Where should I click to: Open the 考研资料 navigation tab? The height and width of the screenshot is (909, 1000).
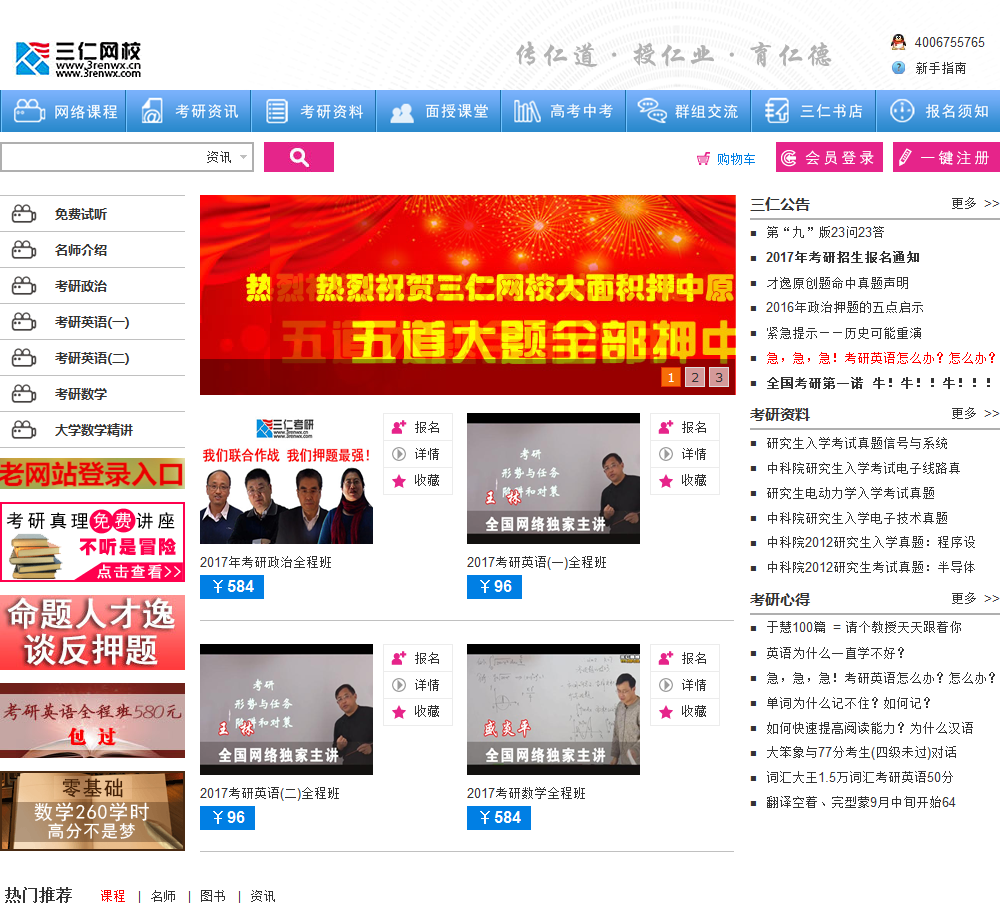pyautogui.click(x=313, y=111)
